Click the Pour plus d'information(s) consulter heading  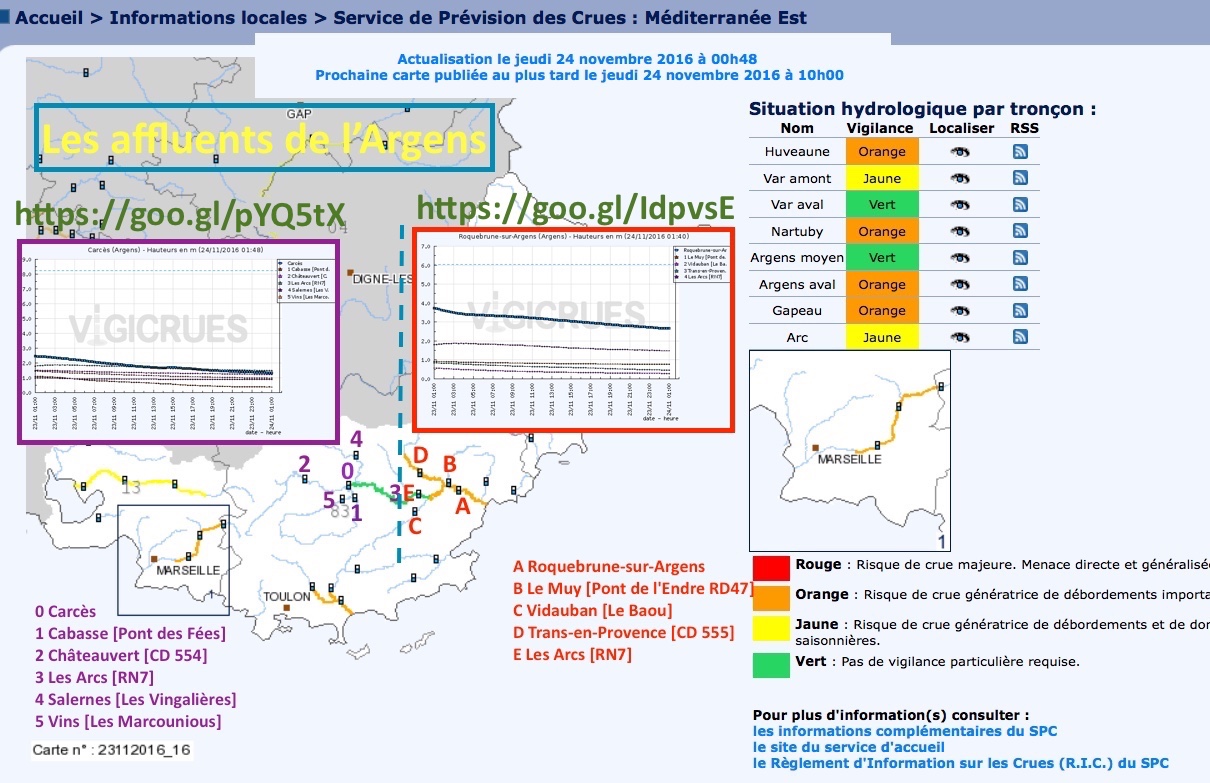pos(891,715)
